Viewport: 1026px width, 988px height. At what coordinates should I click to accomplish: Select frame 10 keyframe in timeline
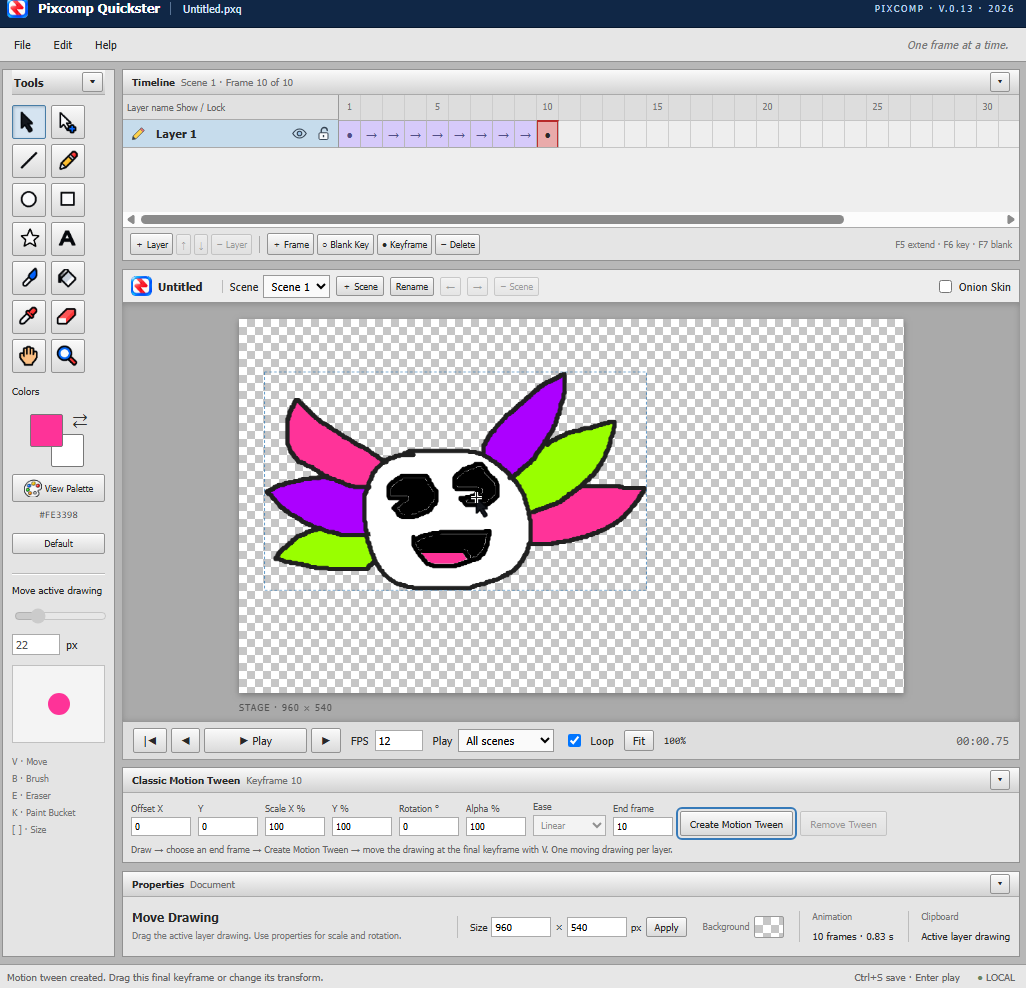coord(548,134)
